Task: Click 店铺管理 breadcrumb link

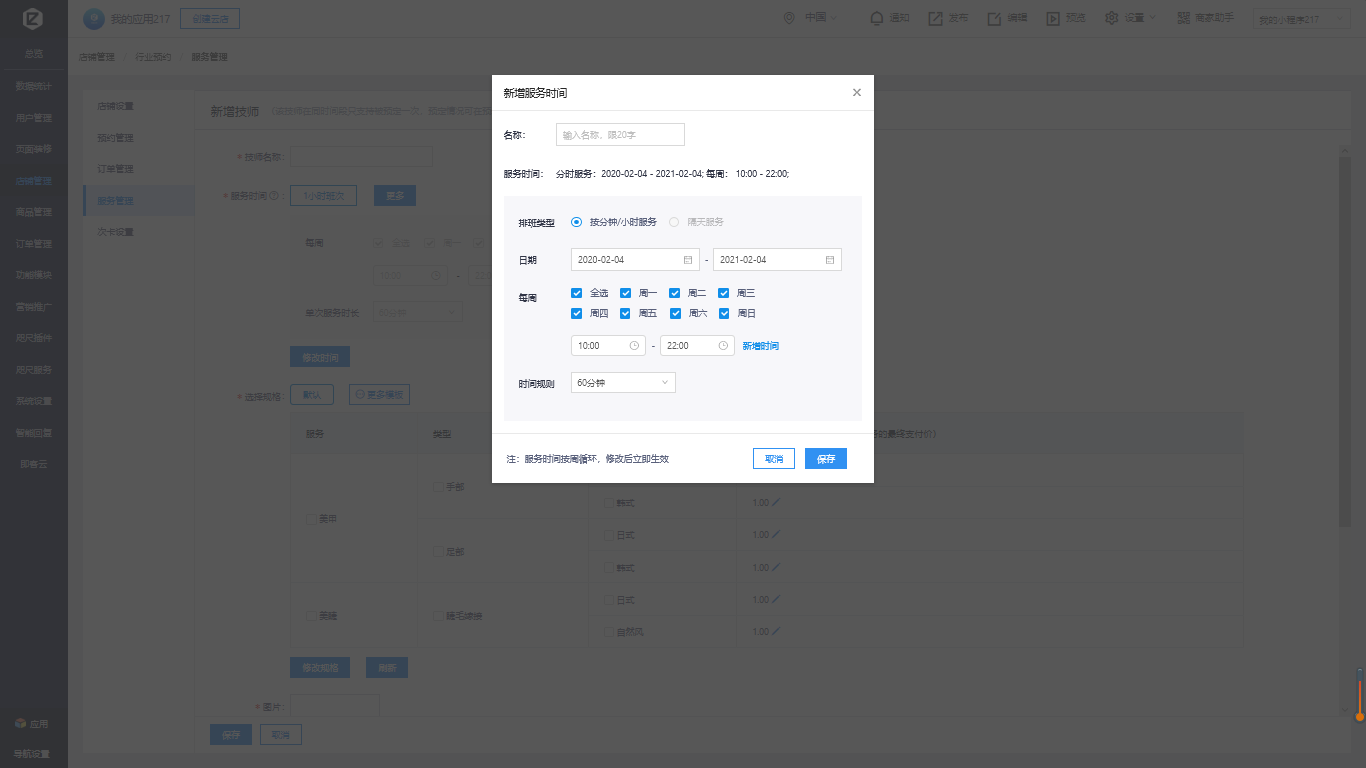Action: coord(96,57)
